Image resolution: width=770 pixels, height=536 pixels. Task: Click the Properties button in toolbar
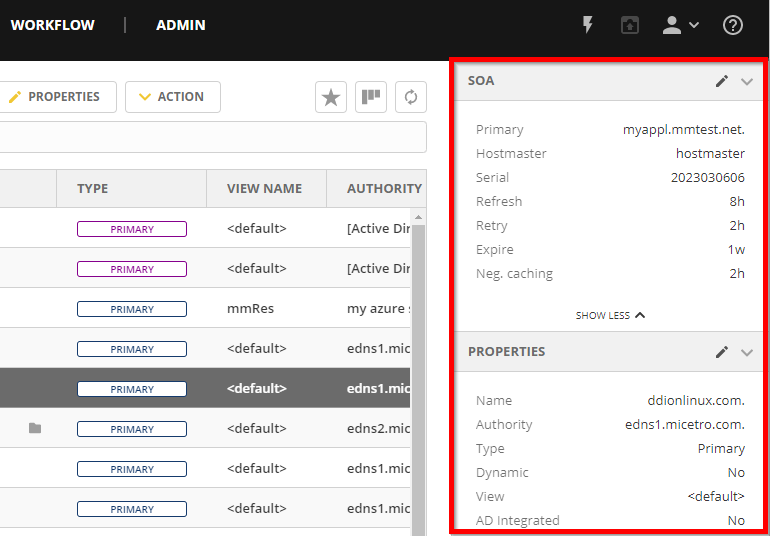(x=56, y=97)
